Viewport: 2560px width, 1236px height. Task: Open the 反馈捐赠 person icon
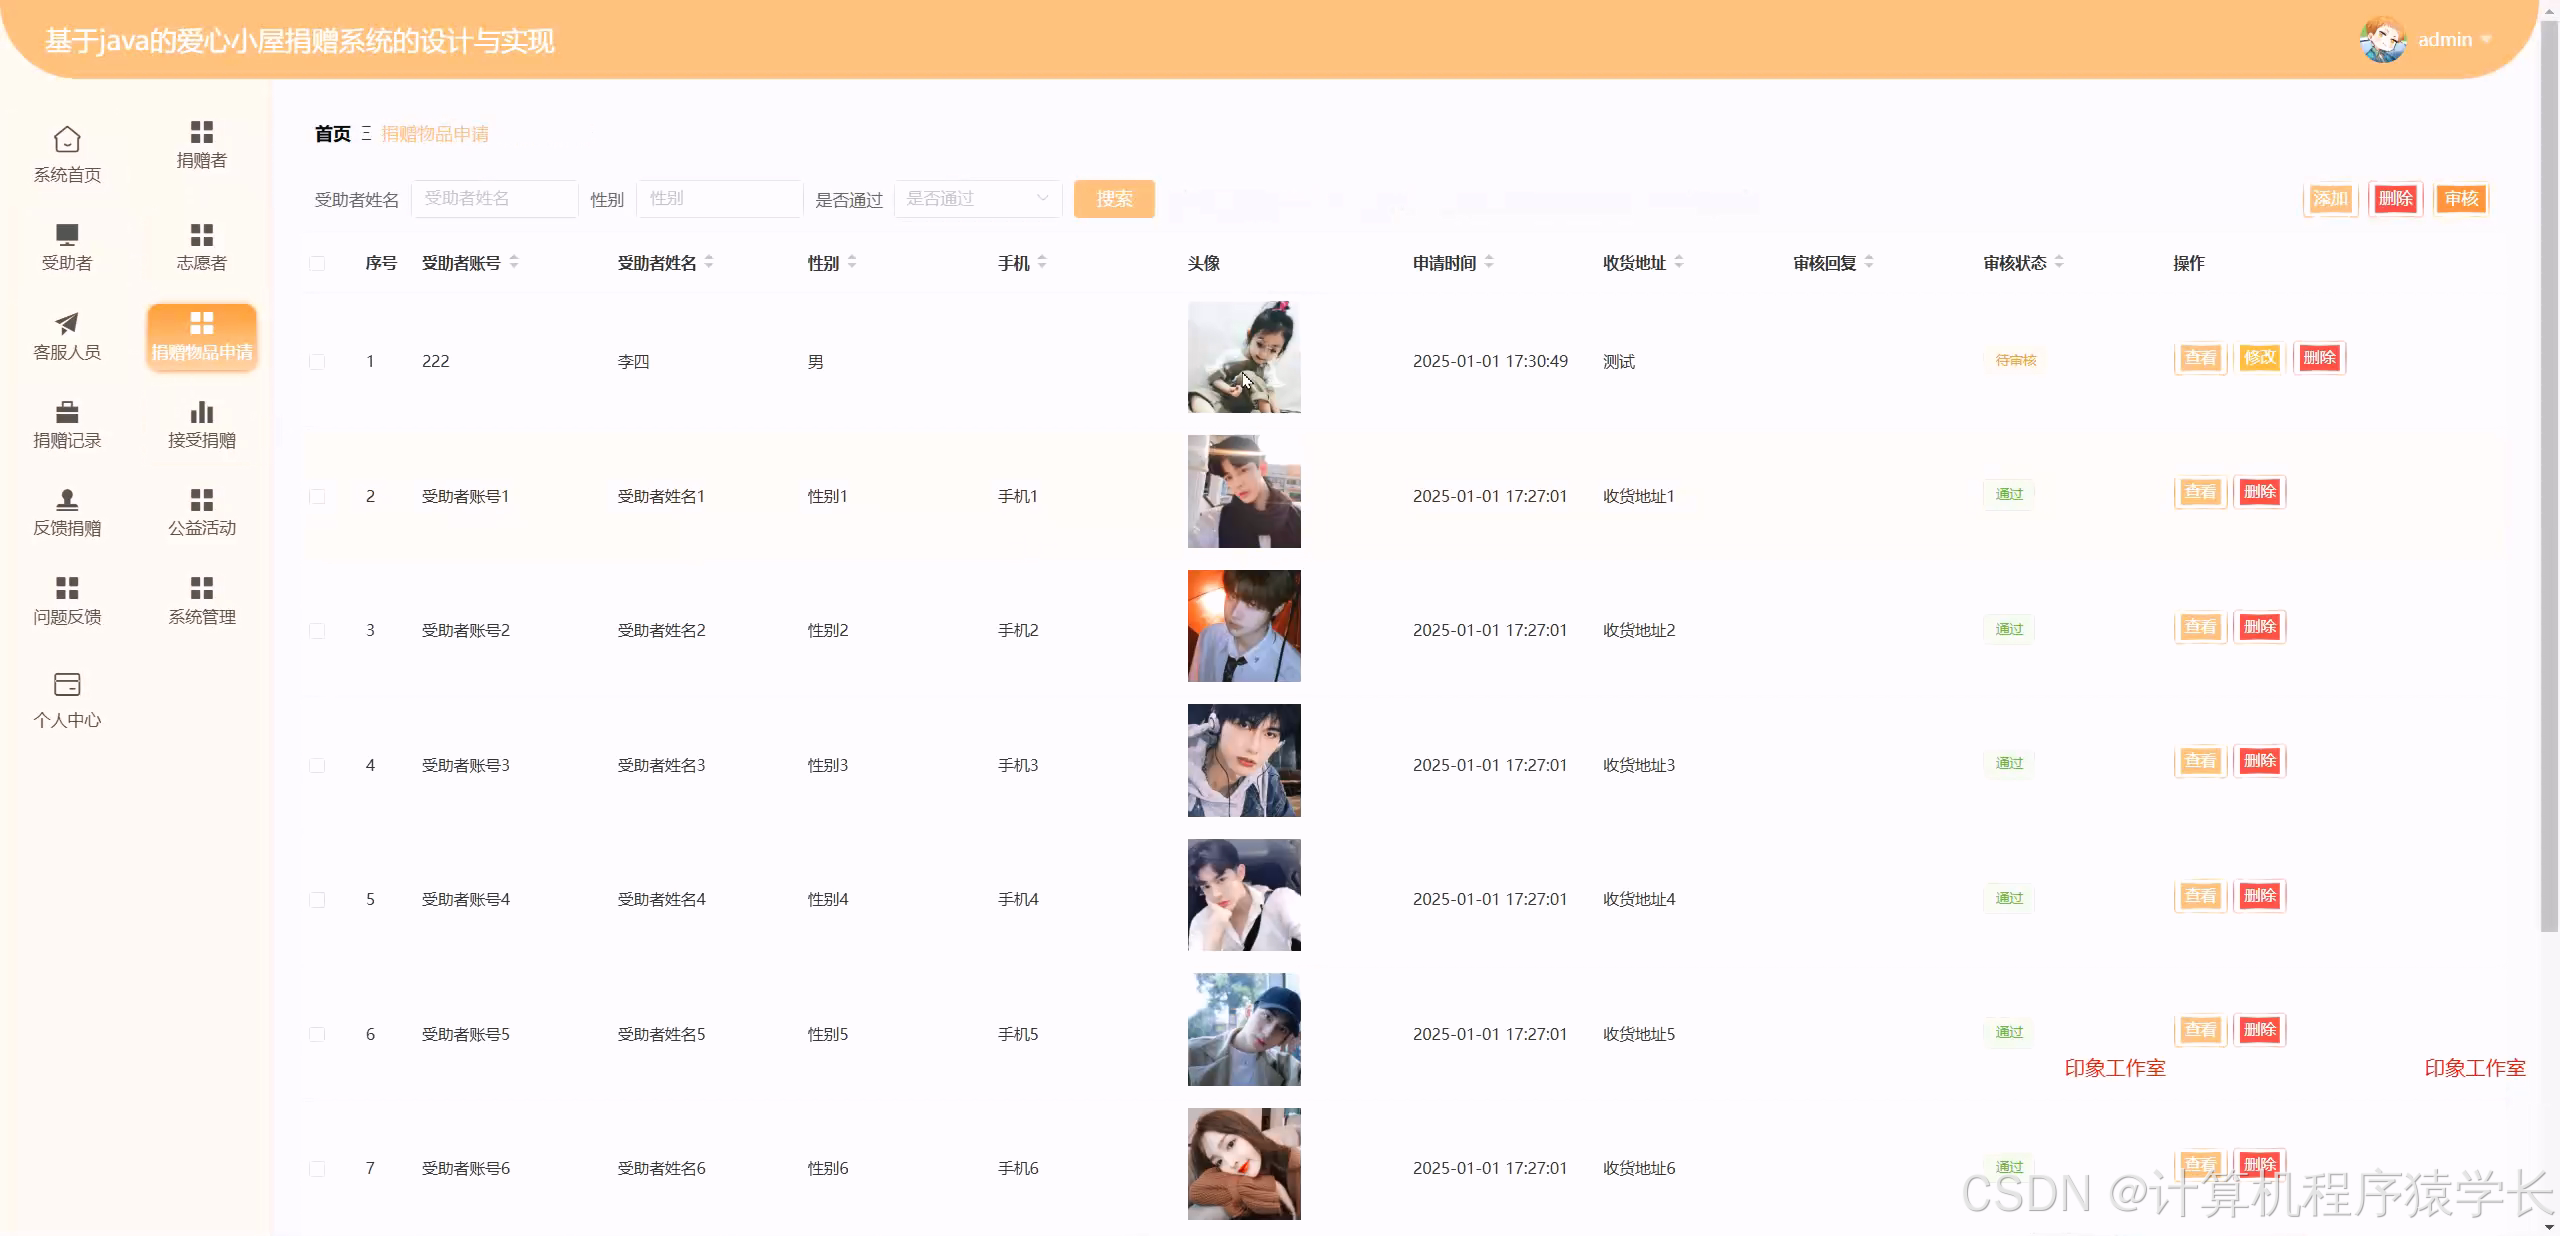[66, 500]
